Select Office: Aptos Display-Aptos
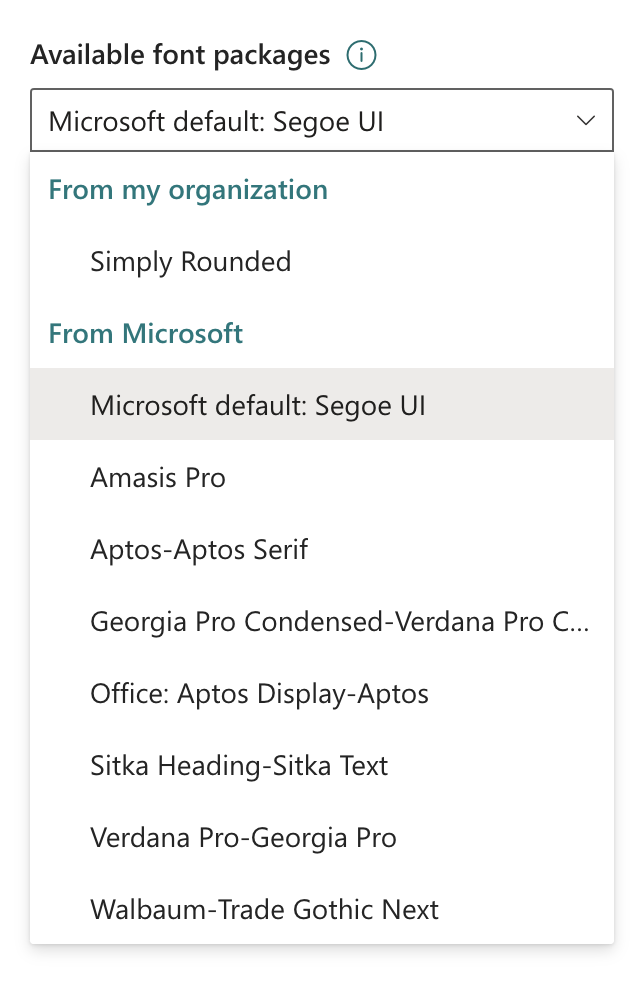 [x=259, y=694]
